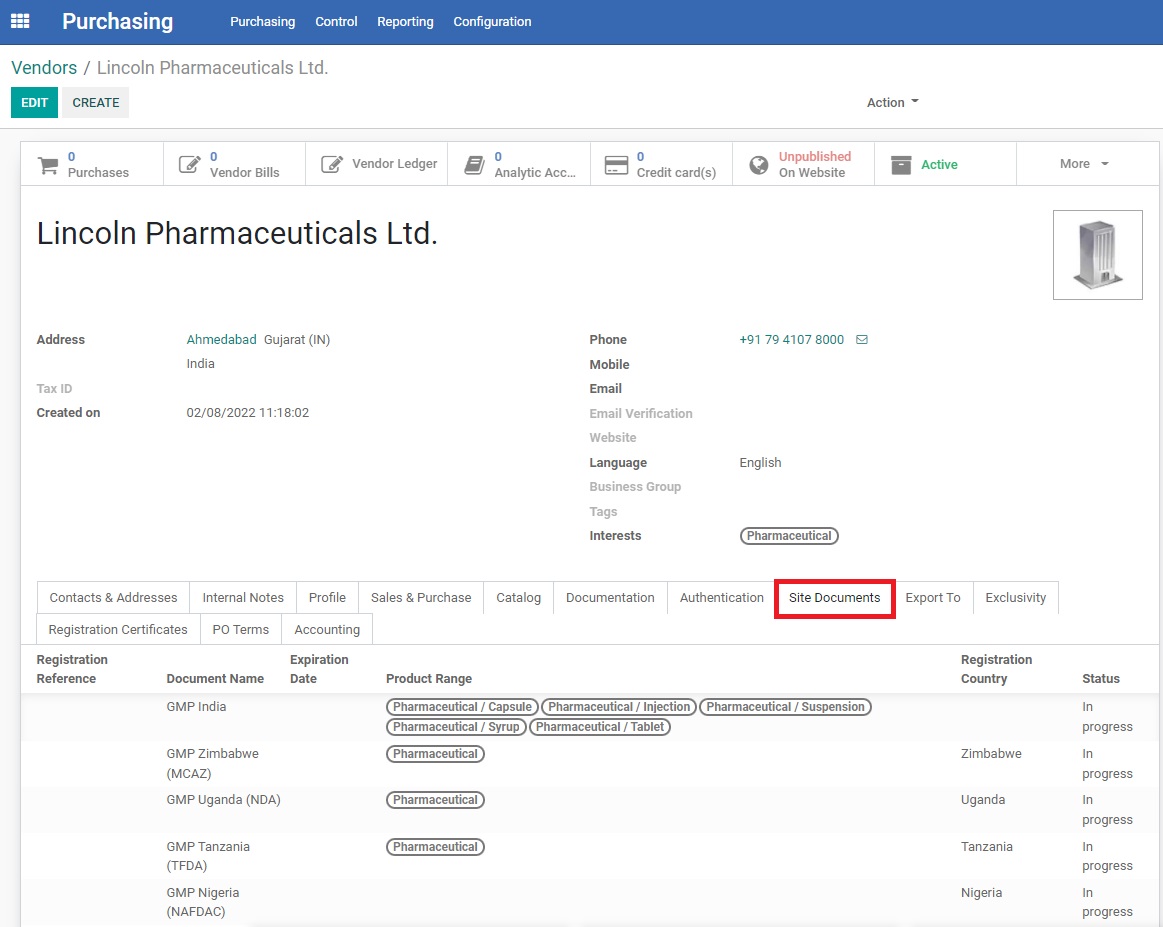Sort by Registration Reference column header
The image size is (1163, 927).
click(72, 669)
